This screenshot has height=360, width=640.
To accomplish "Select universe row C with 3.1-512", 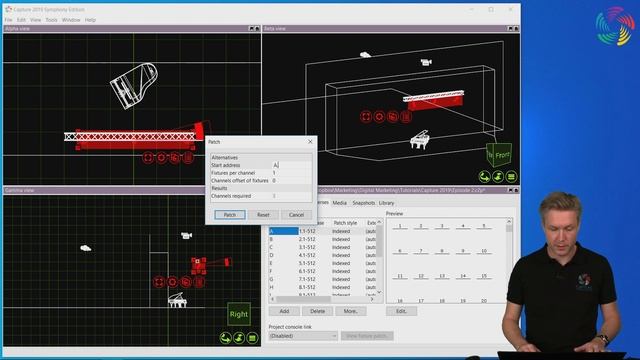I will (x=322, y=247).
